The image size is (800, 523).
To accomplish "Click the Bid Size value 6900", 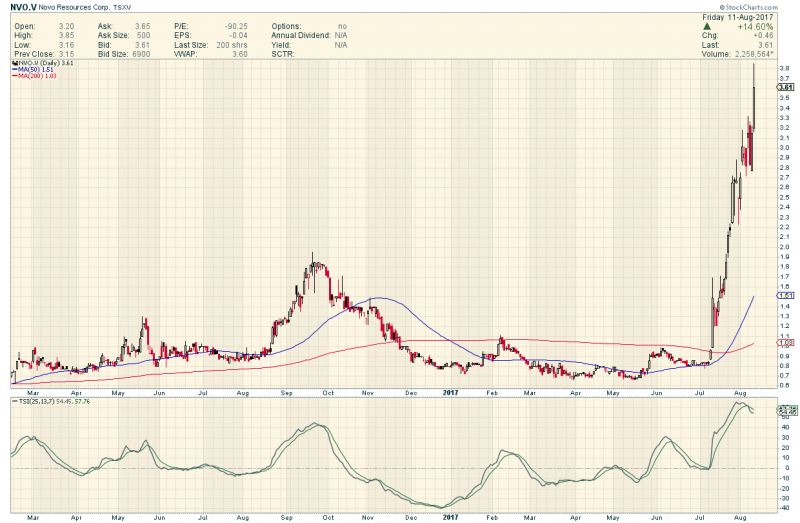I will point(141,54).
